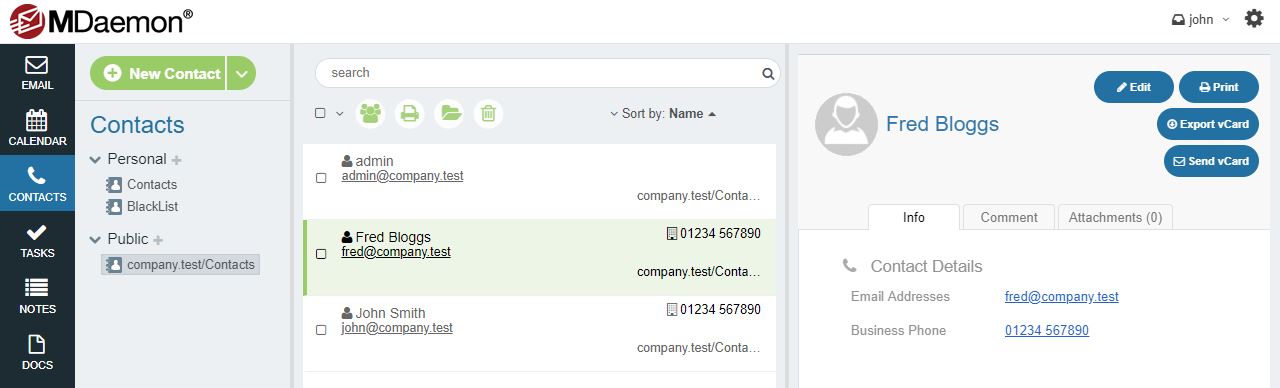Select Fred Bloggs name in the list

point(393,237)
